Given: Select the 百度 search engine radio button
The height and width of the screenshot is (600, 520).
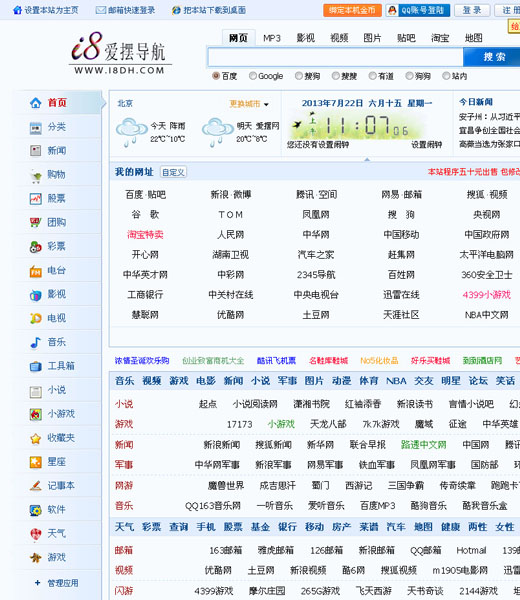Looking at the screenshot, I should coord(215,76).
